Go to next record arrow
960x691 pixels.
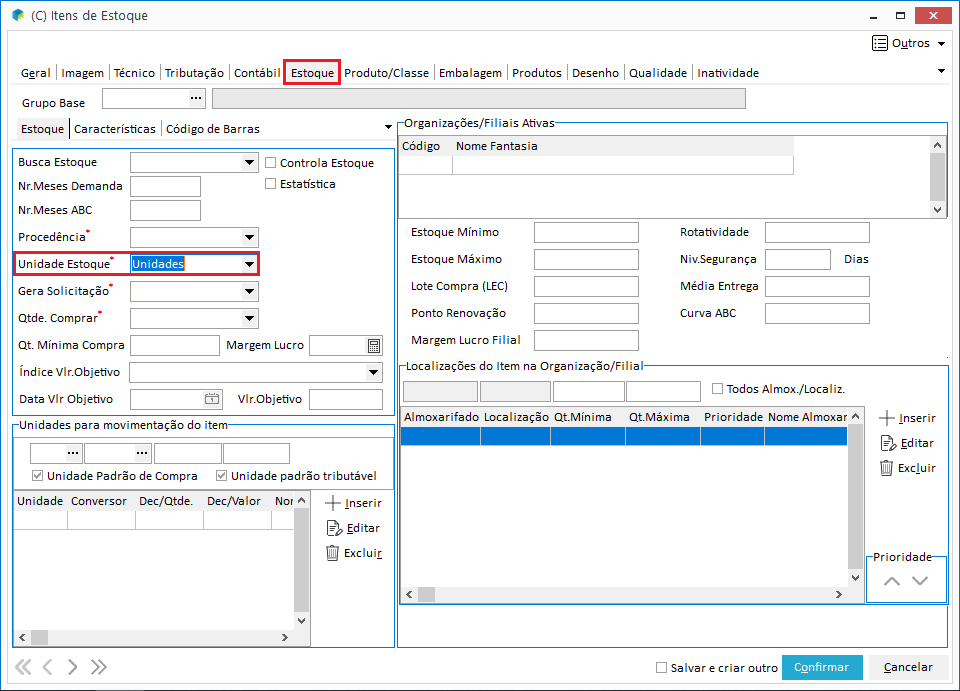[x=72, y=667]
